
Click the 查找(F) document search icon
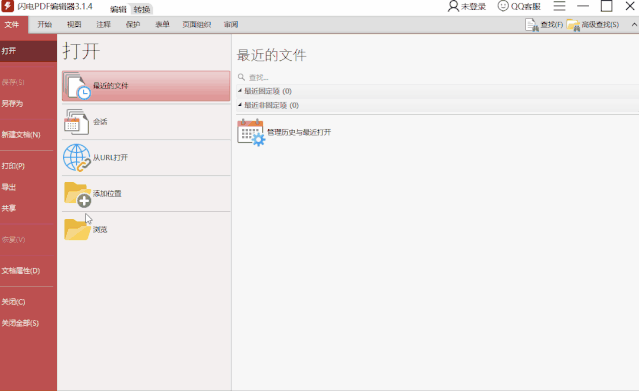click(531, 25)
